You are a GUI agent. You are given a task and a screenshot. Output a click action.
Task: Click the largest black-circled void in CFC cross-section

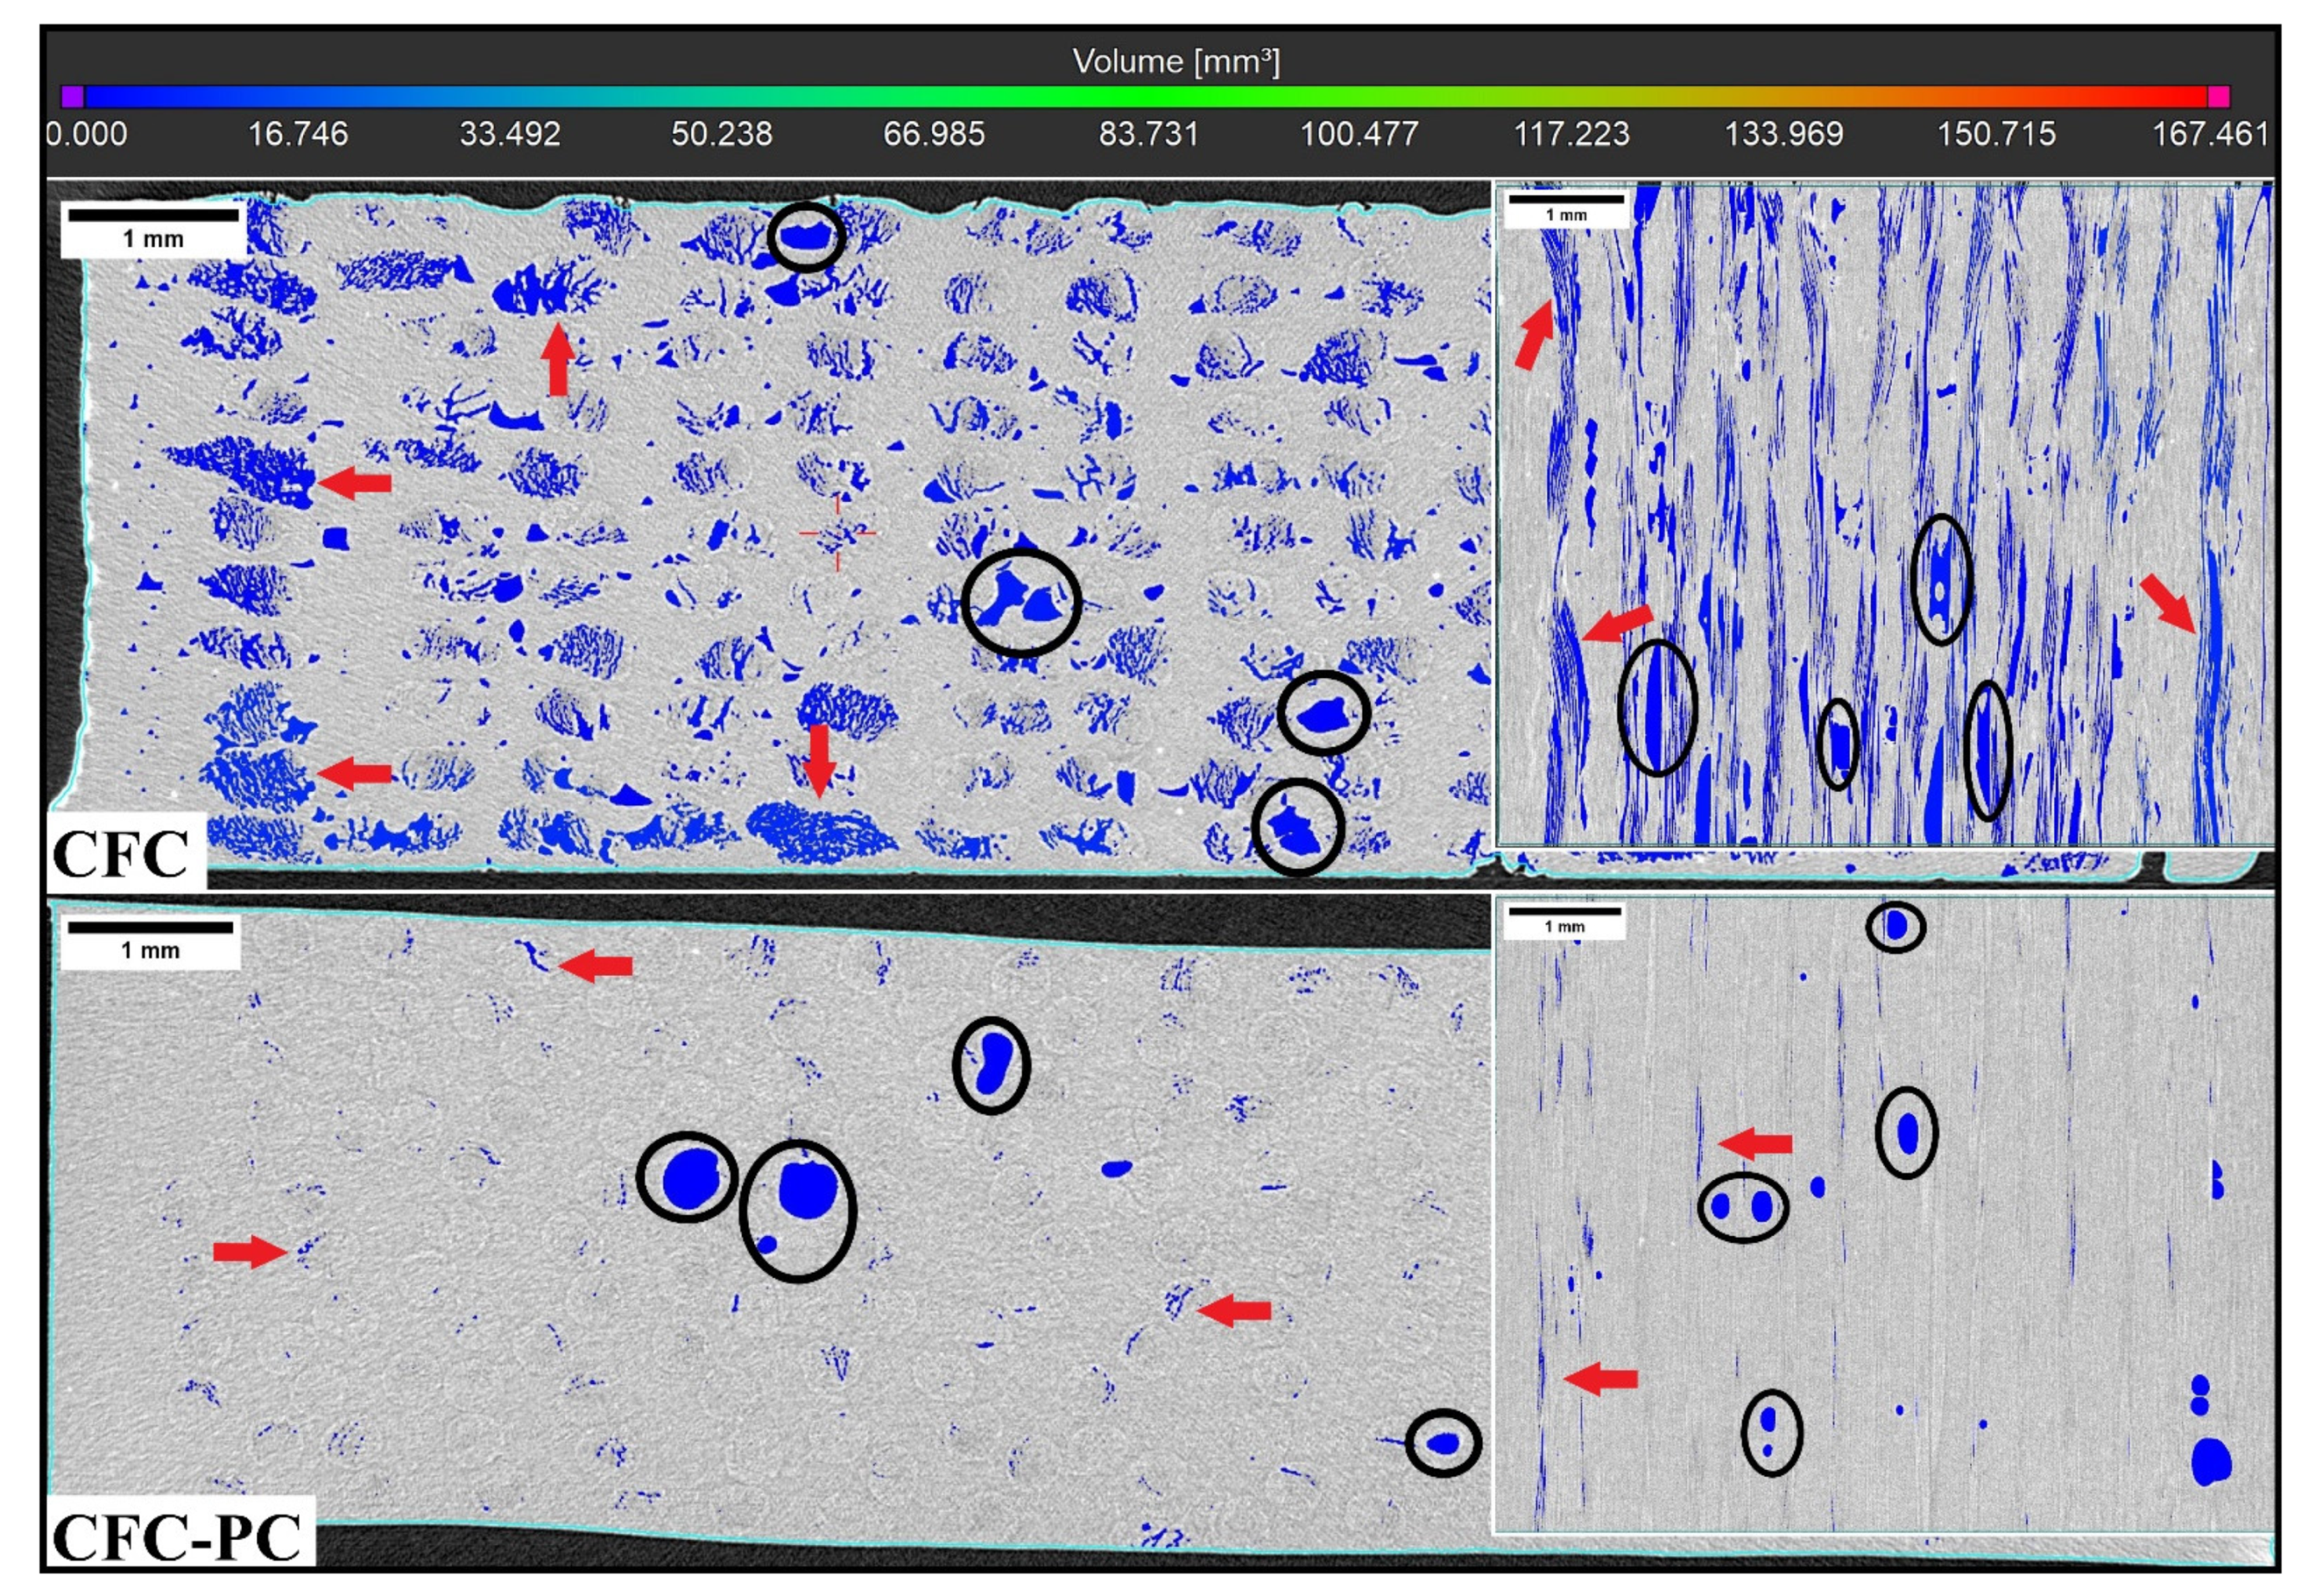click(1021, 604)
